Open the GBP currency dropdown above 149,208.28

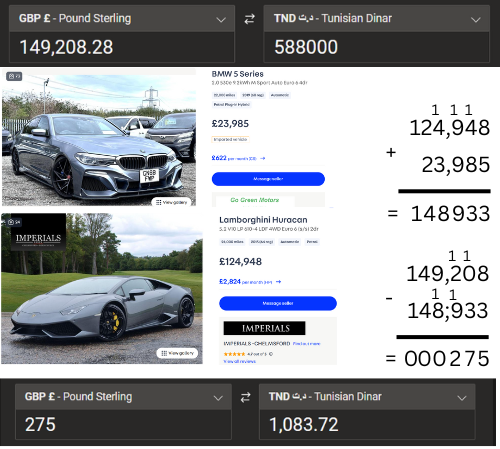coord(122,19)
